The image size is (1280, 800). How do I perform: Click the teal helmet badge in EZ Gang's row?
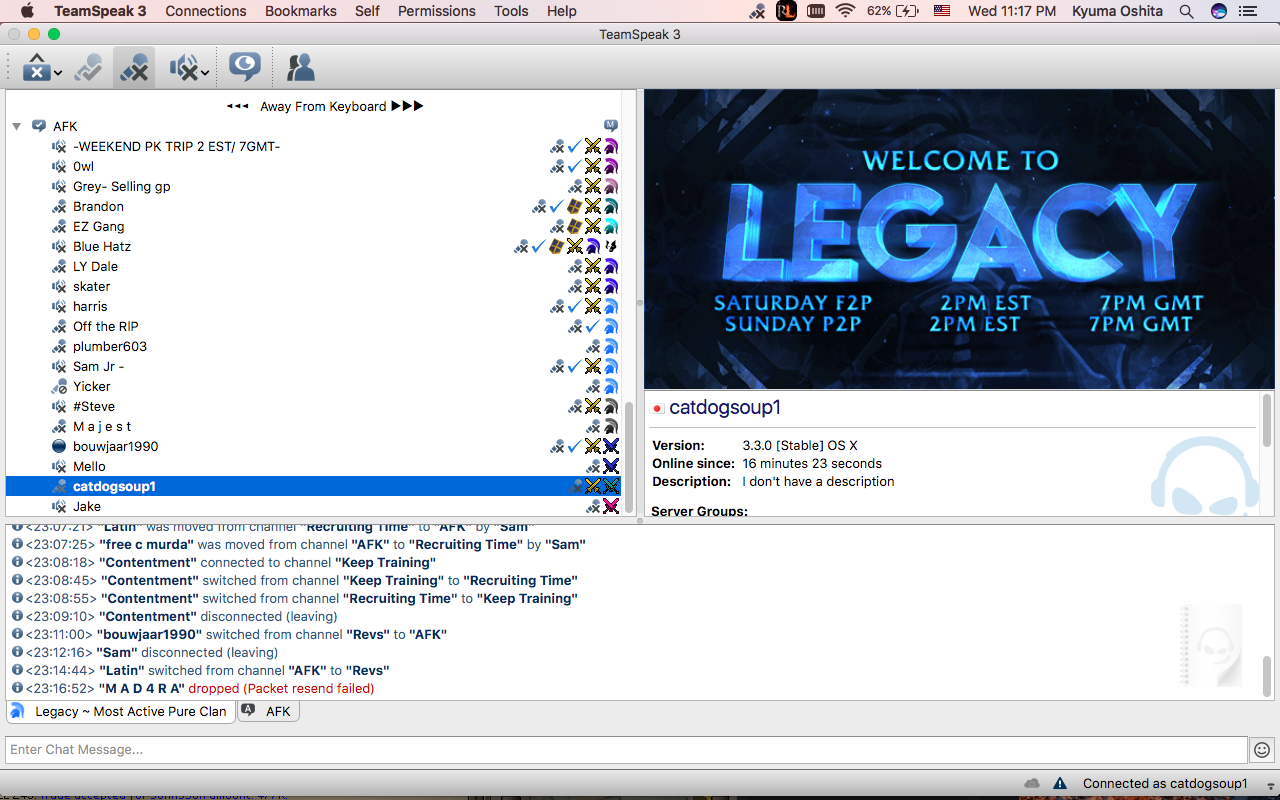click(611, 226)
